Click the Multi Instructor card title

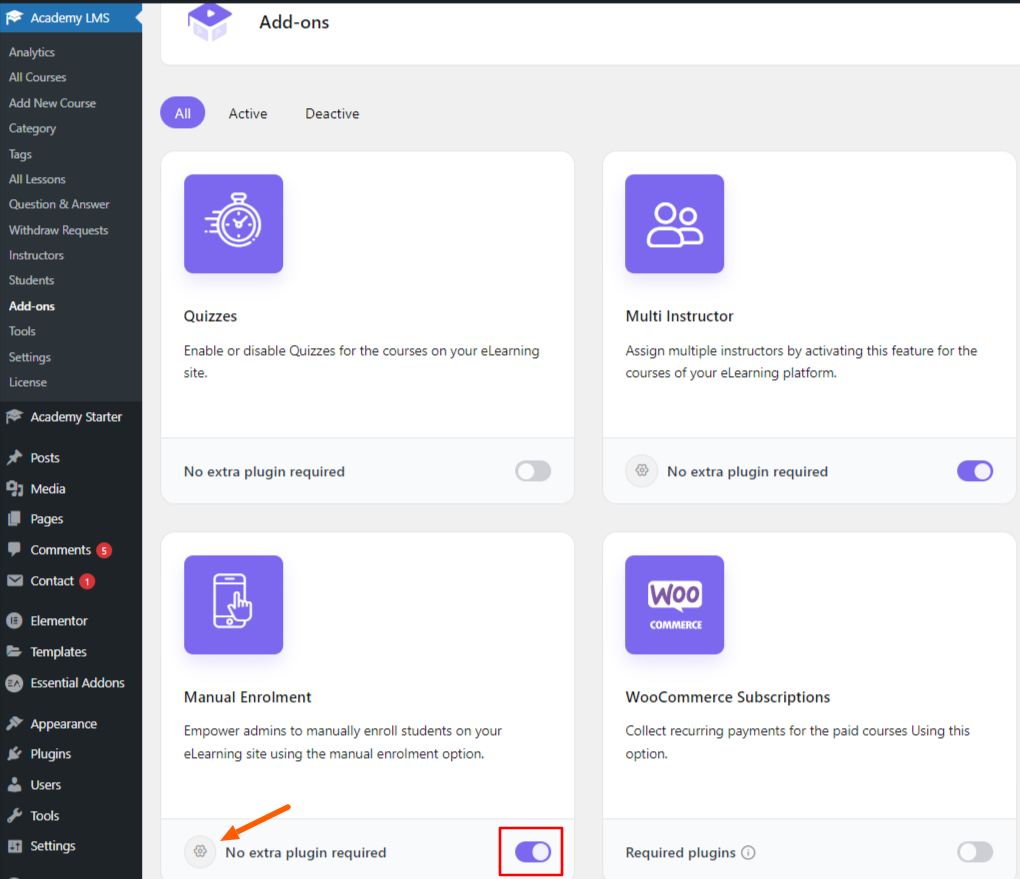click(679, 316)
